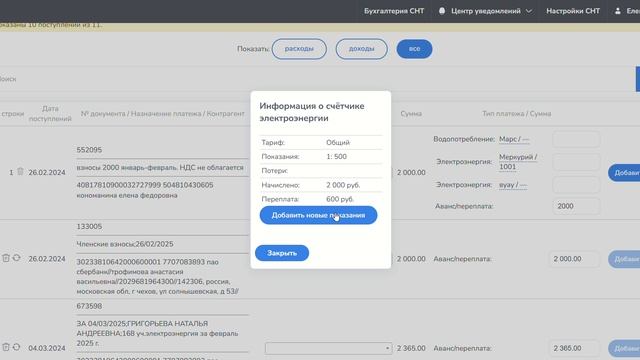Expand the Центр уведомлений chevron
Image resolution: width=640 pixels, height=360 pixels.
coord(529,11)
